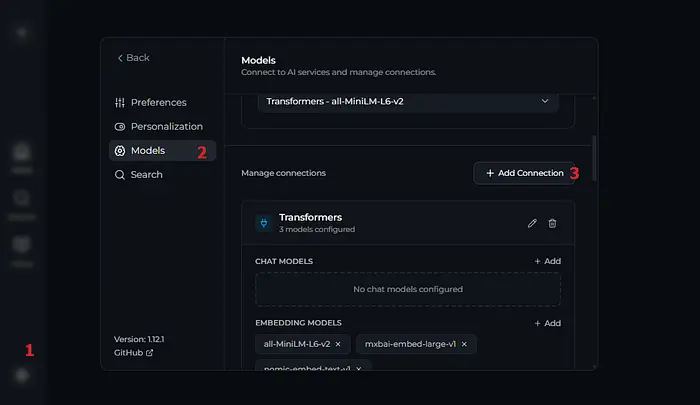
Task: Open the GitHub external link
Action: coord(134,353)
